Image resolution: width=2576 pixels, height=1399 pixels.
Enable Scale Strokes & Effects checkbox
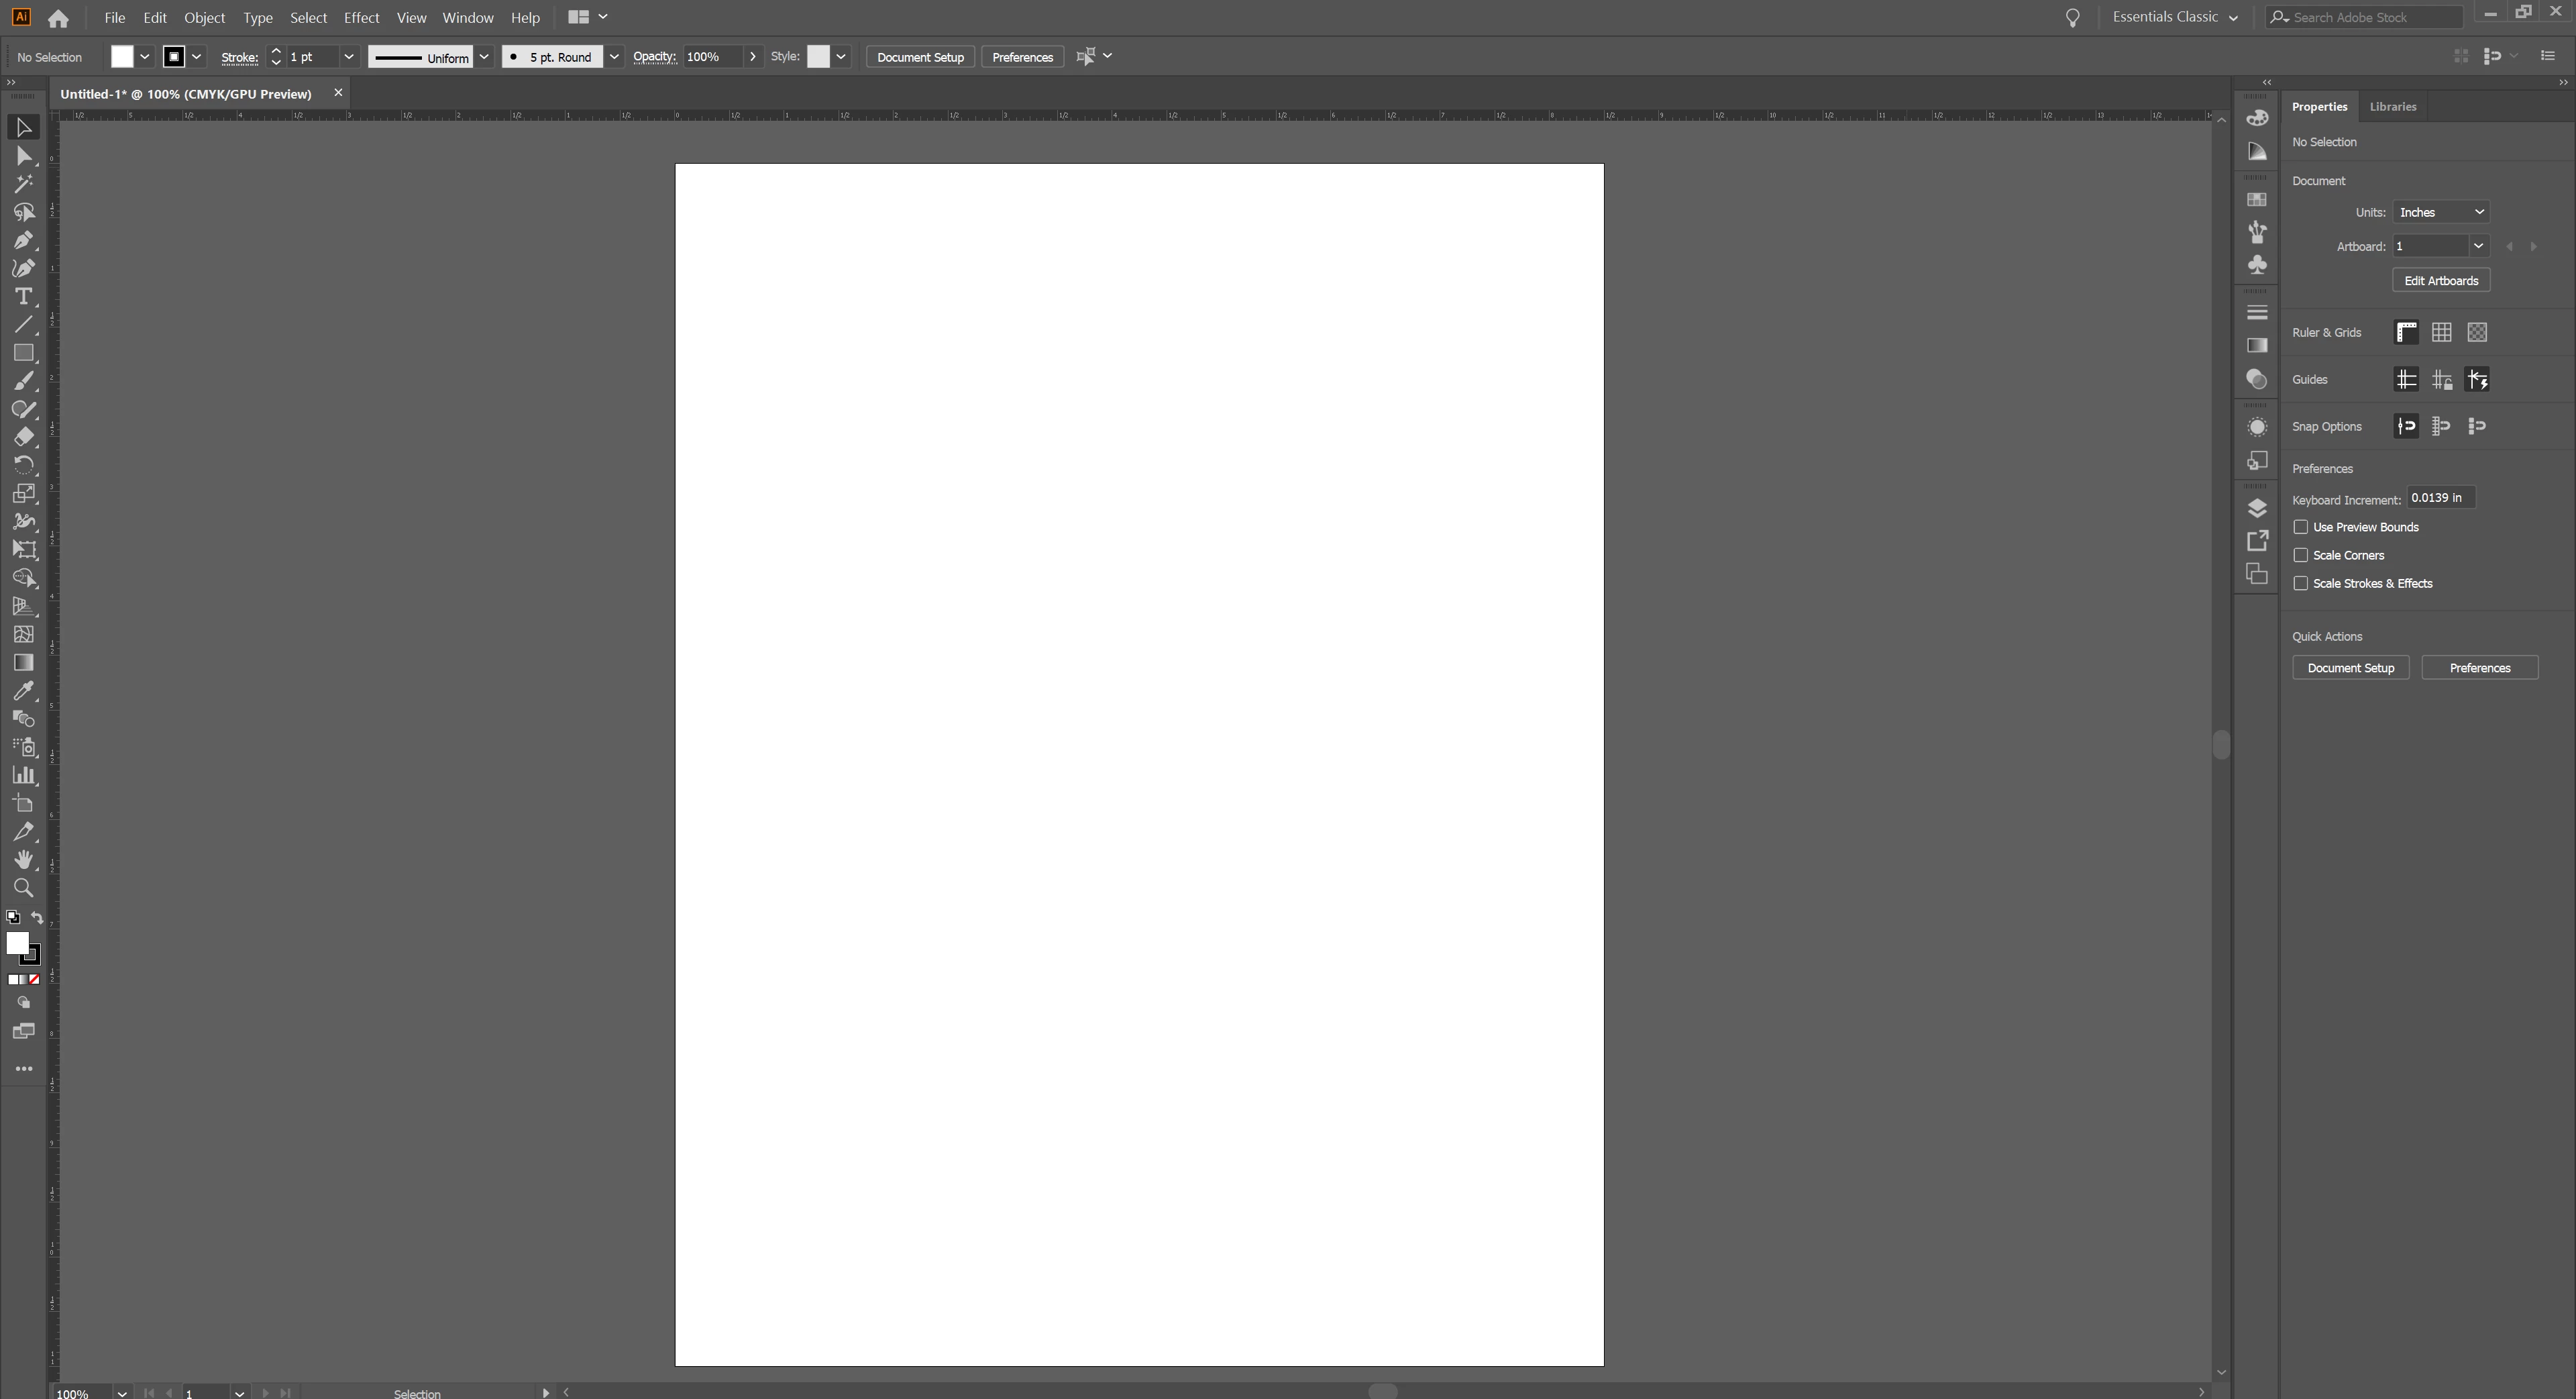click(x=2301, y=583)
